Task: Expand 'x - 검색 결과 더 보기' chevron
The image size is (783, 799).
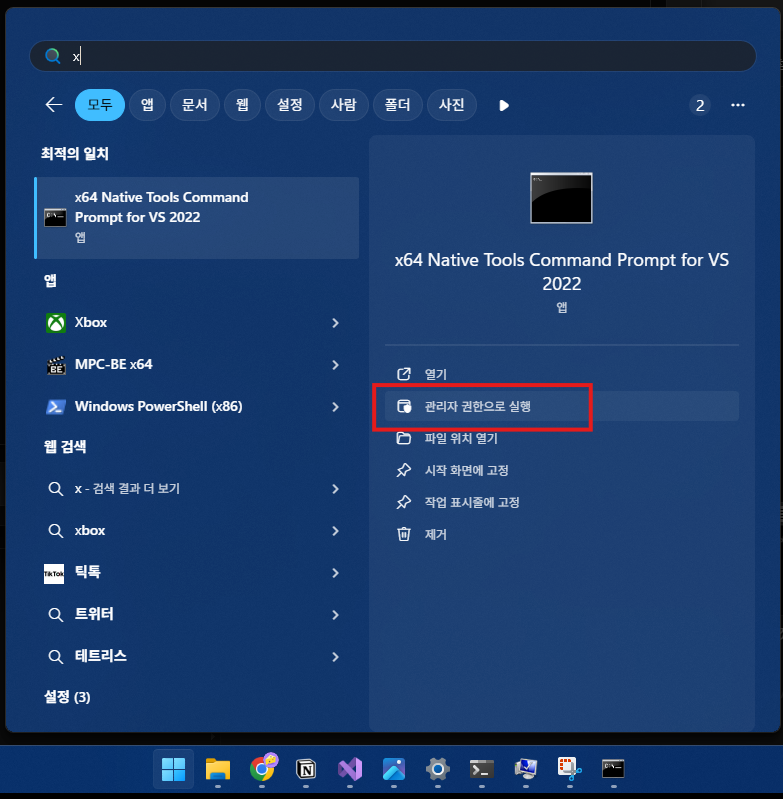Action: [335, 489]
